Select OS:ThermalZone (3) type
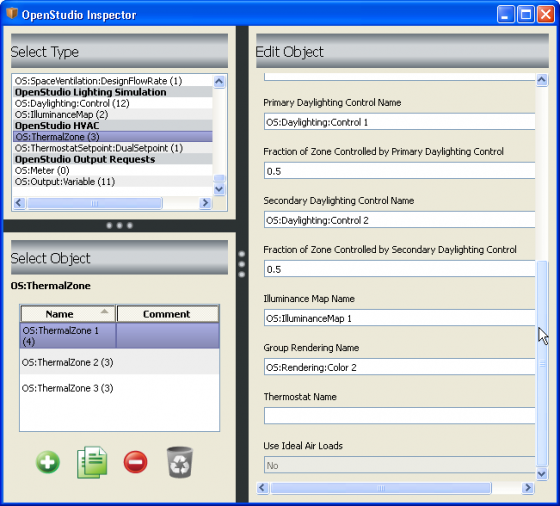Screen dimensions: 560x506 click(112, 137)
